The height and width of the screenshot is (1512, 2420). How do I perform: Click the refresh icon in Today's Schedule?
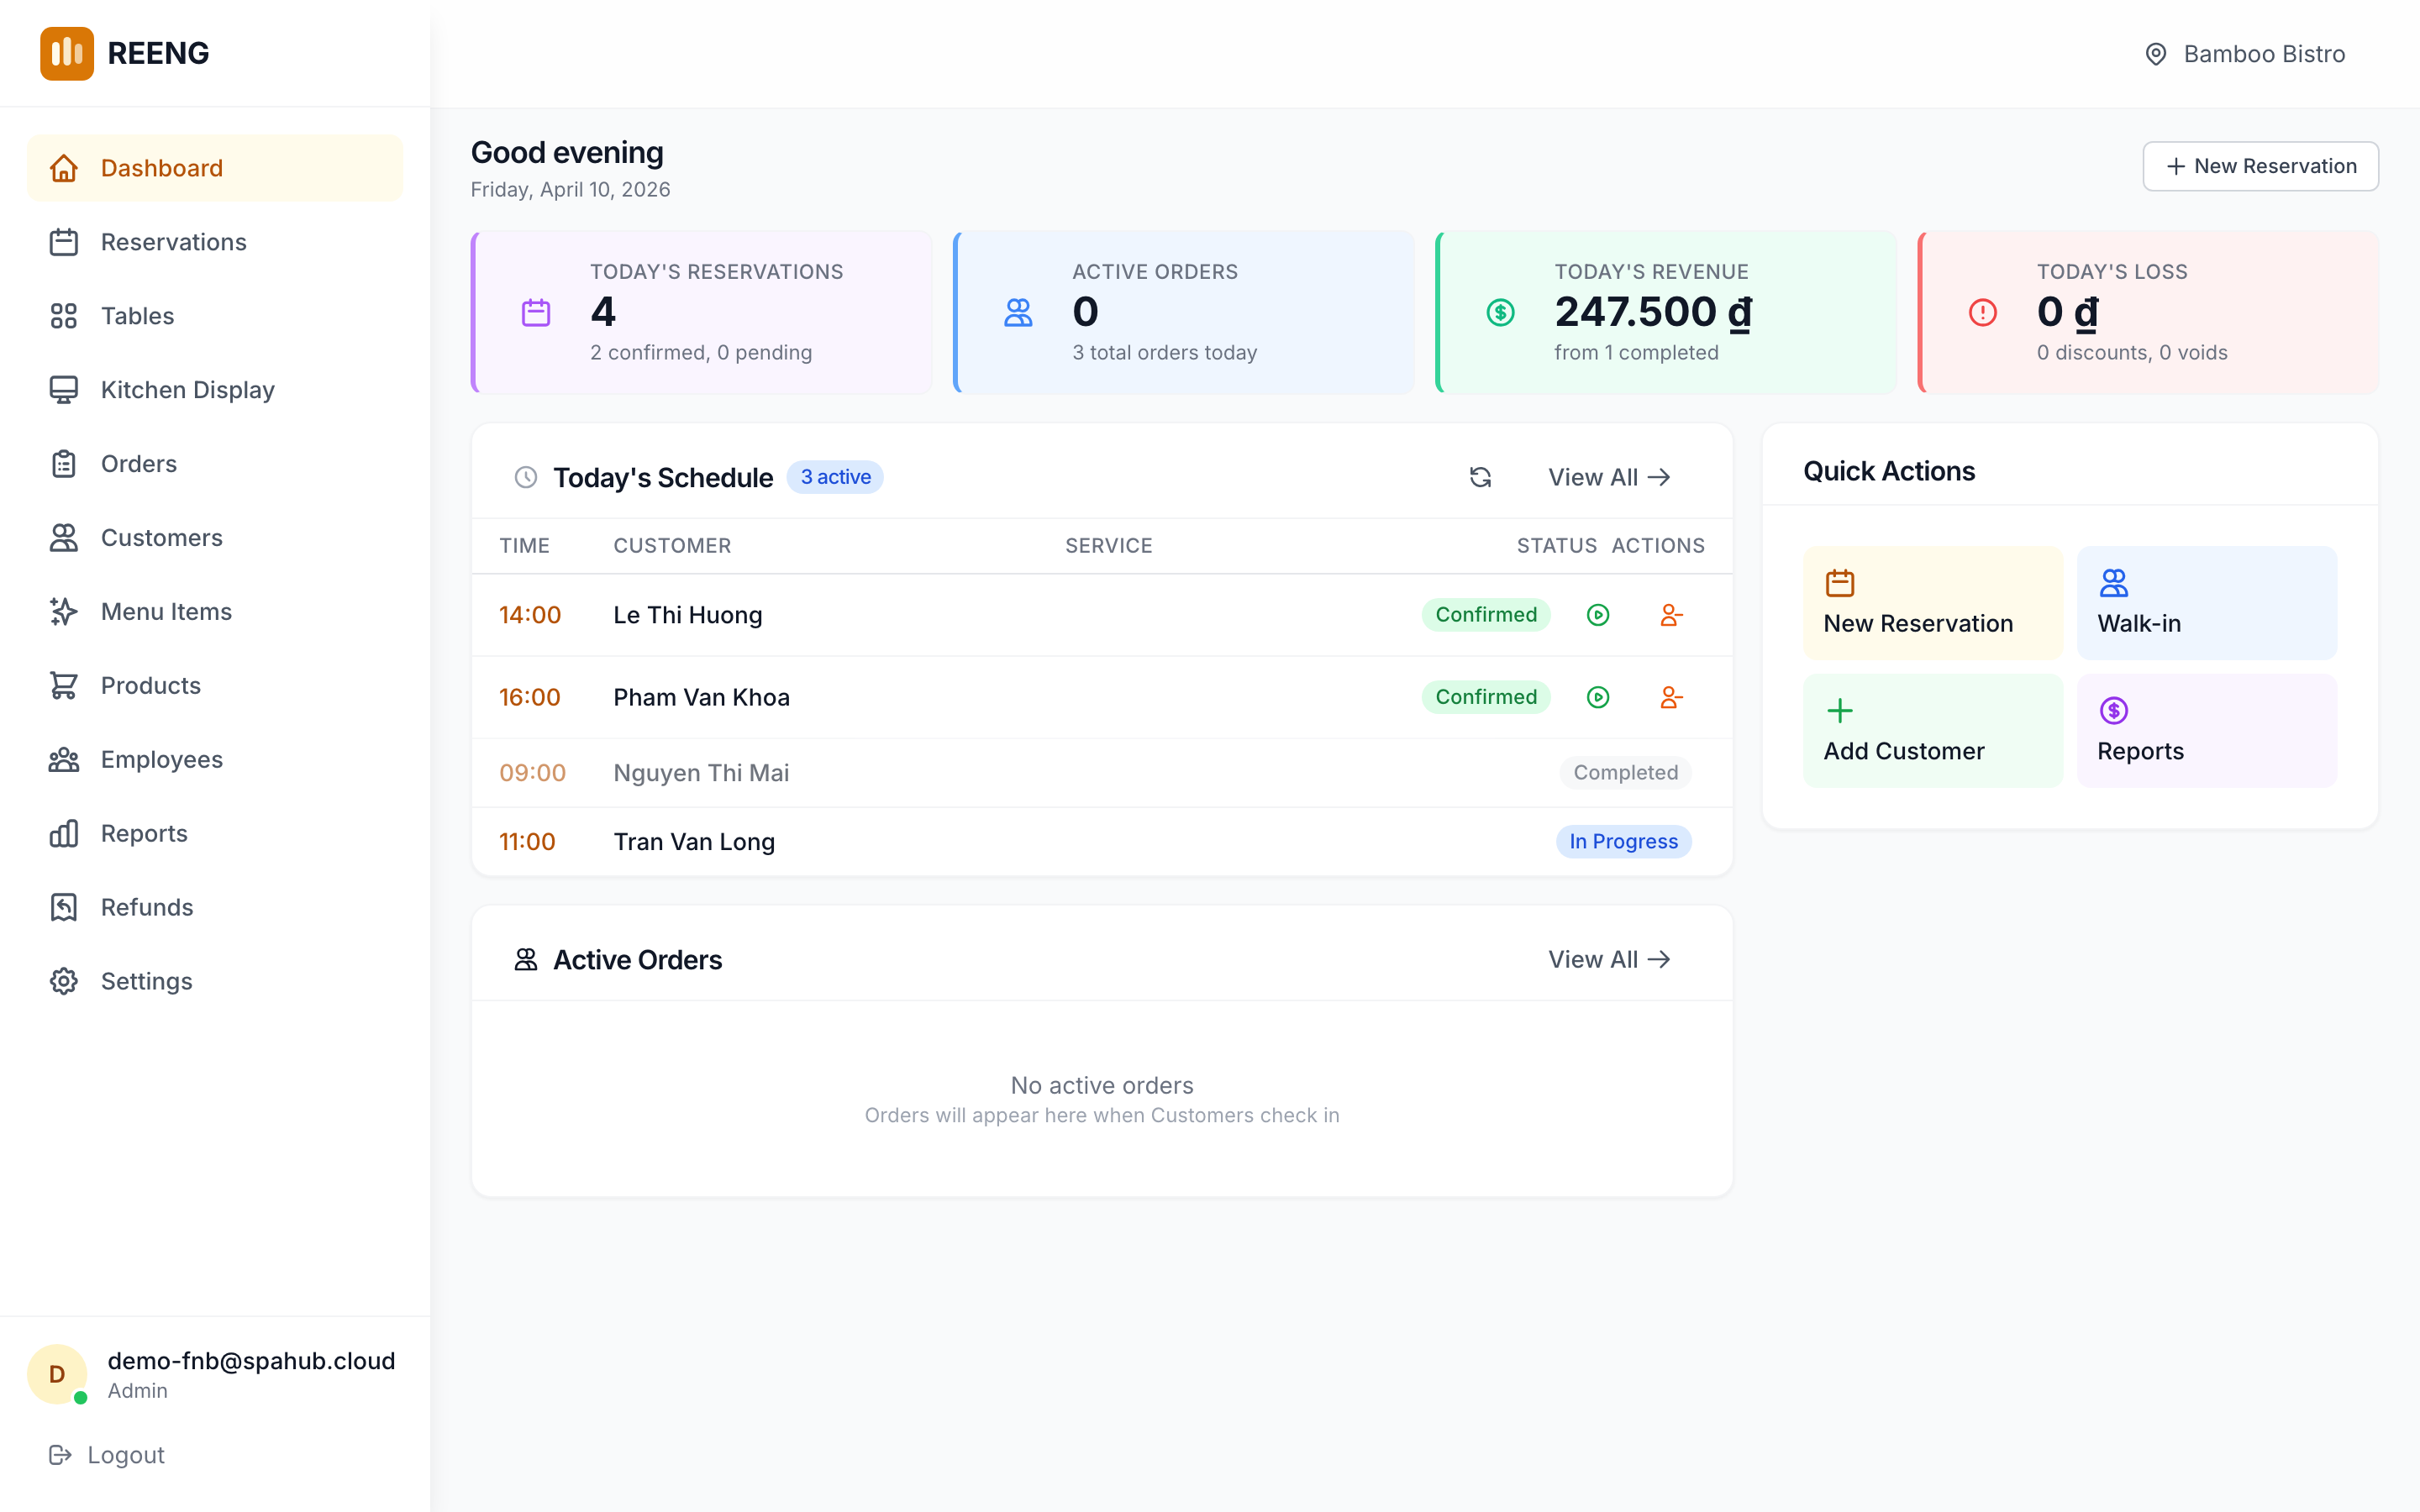click(x=1480, y=477)
